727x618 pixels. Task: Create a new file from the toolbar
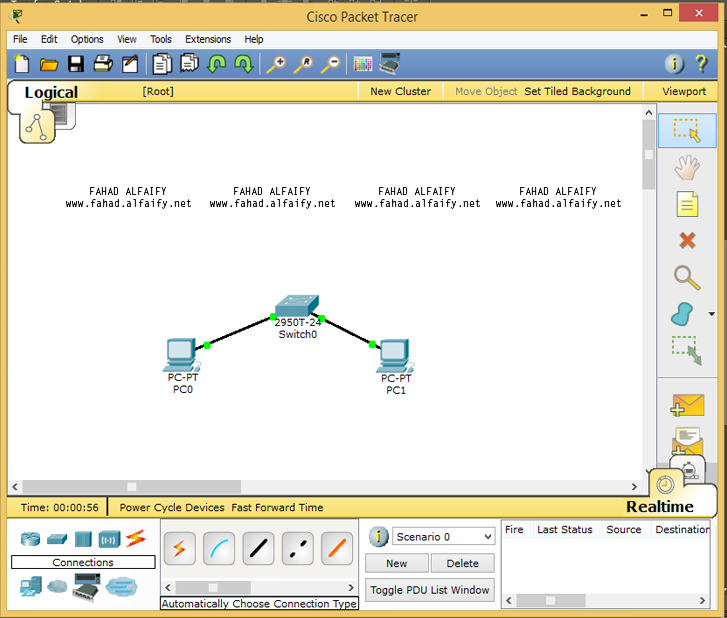pyautogui.click(x=21, y=64)
